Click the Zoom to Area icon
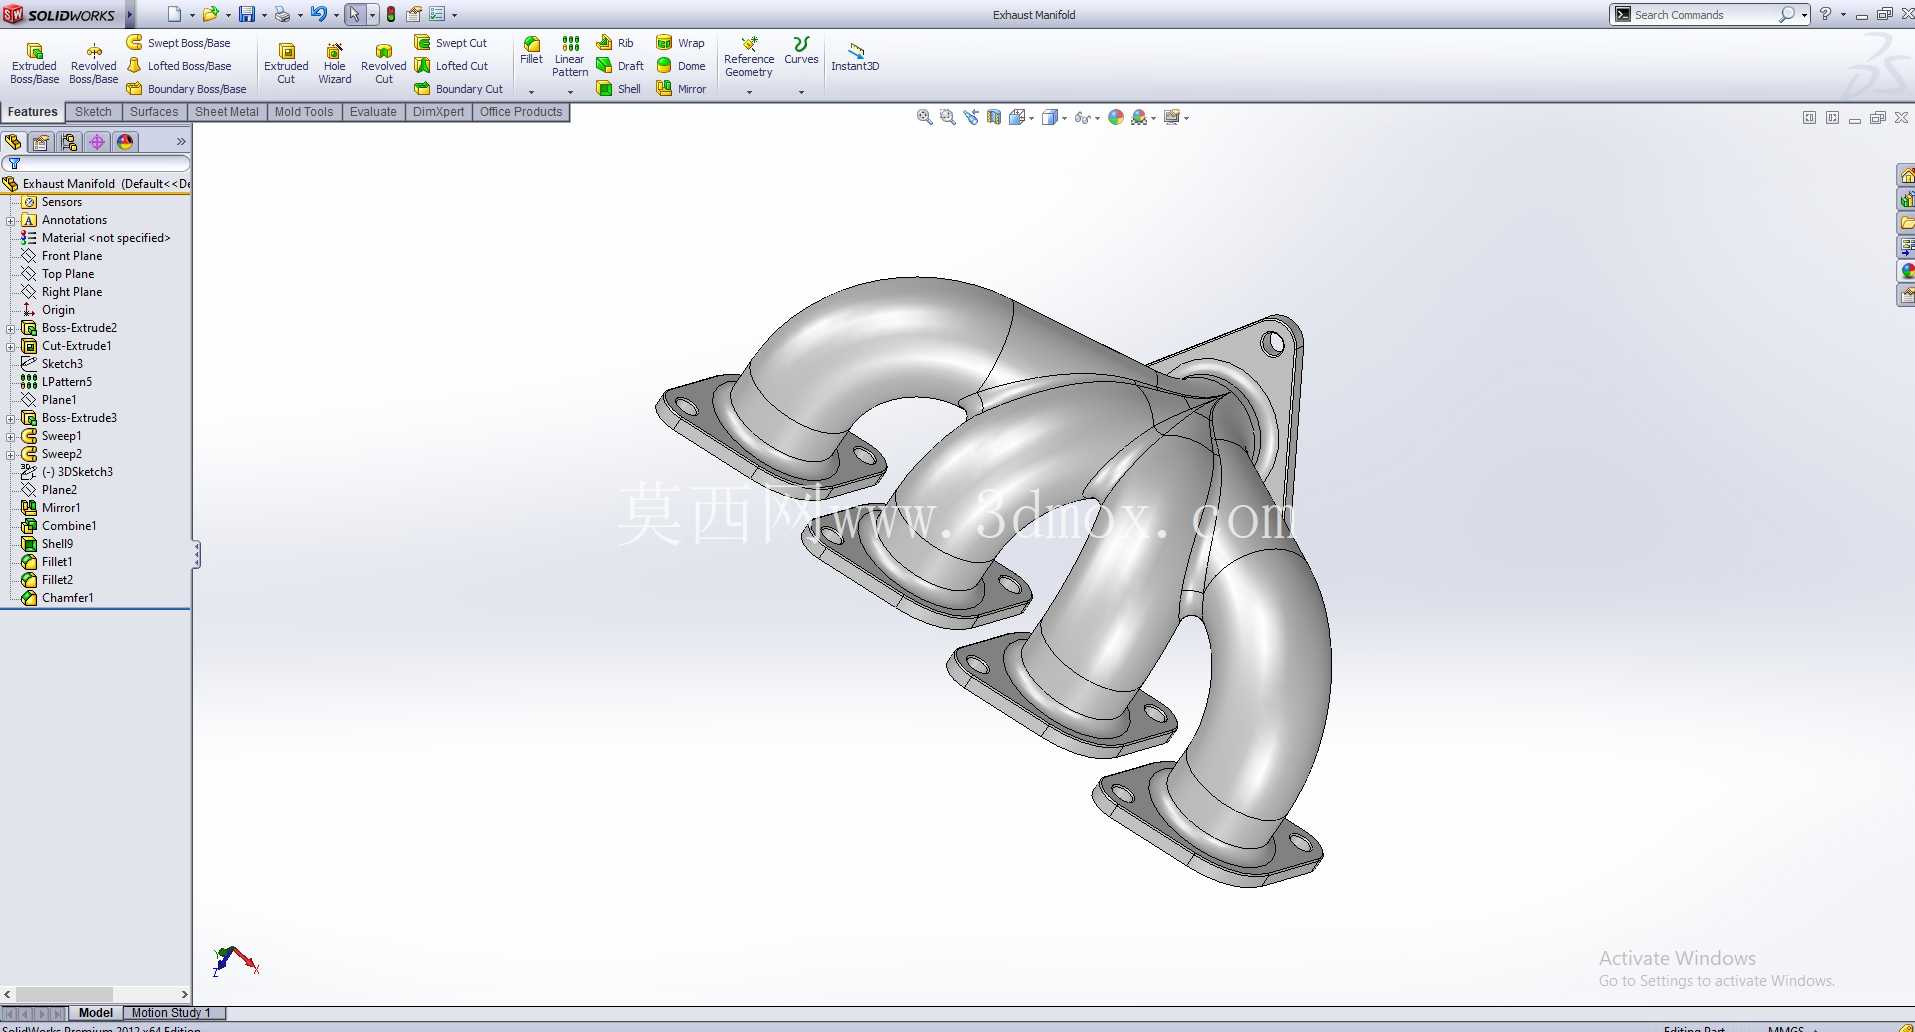 click(x=948, y=118)
